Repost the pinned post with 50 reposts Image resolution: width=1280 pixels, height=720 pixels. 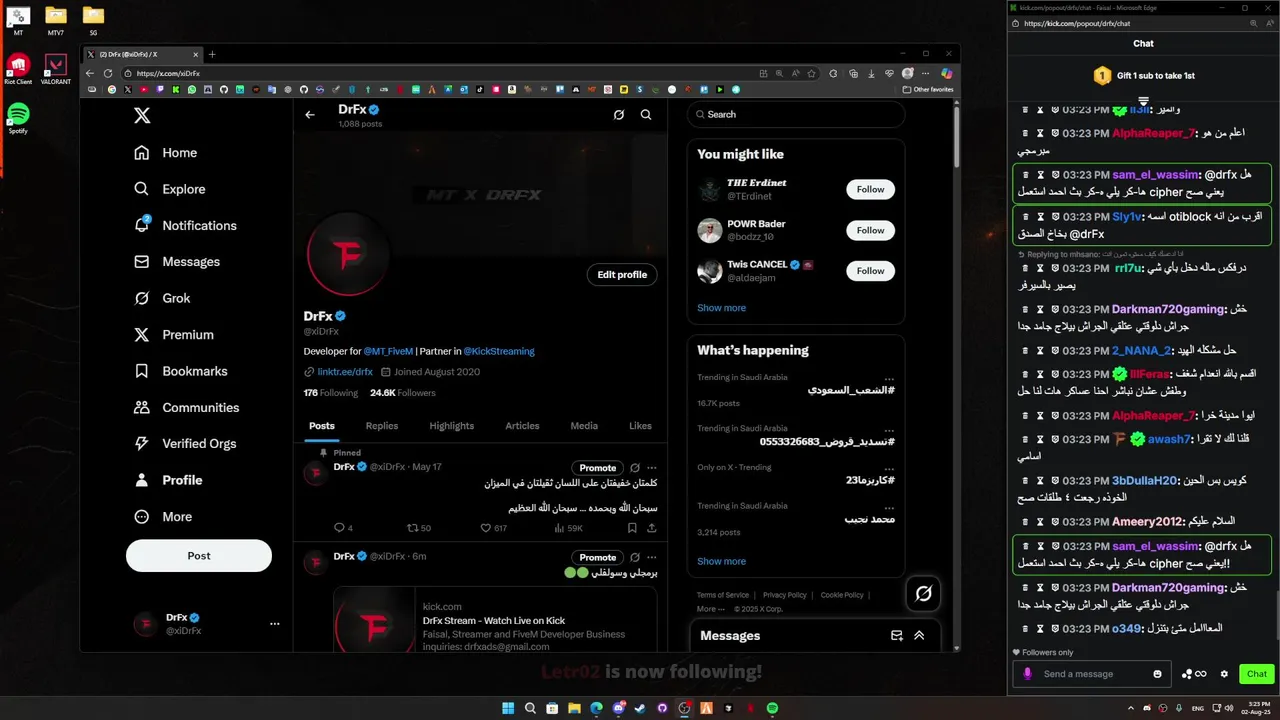[418, 528]
